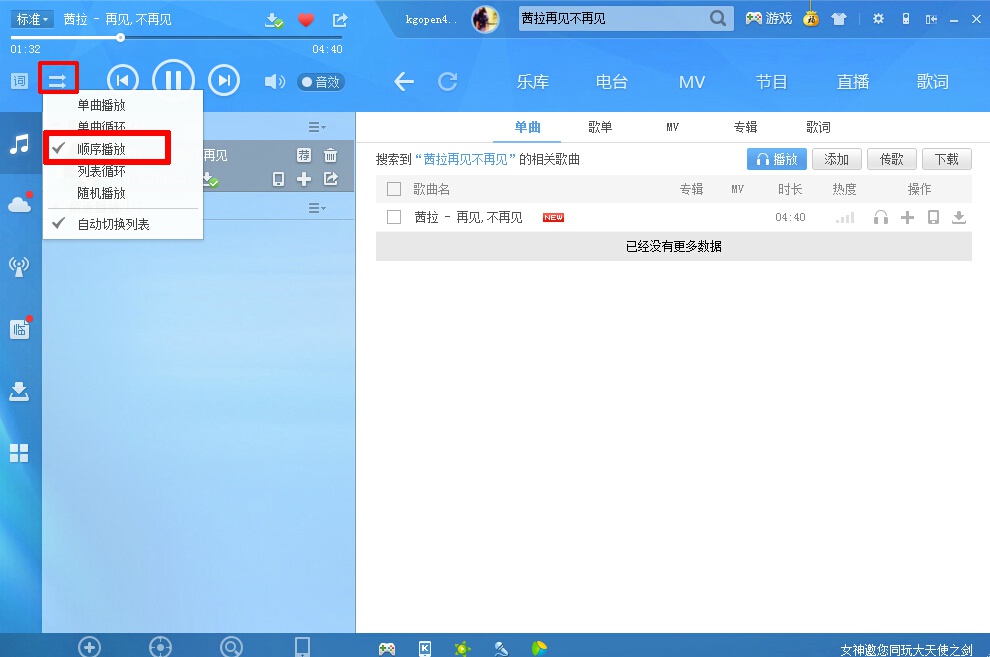
Task: Open the 标准 mode dropdown
Action: tap(32, 19)
